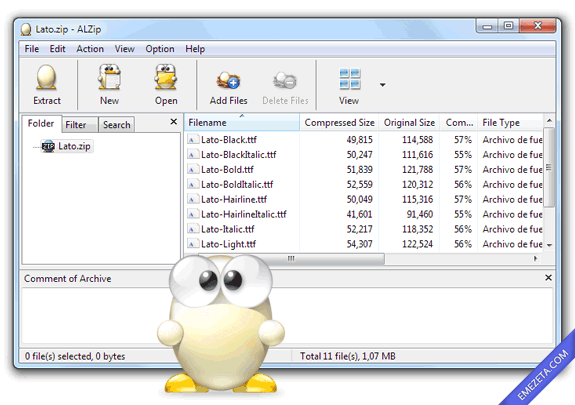The width and height of the screenshot is (575, 405).
Task: Switch to the Folder tab
Action: click(x=41, y=124)
